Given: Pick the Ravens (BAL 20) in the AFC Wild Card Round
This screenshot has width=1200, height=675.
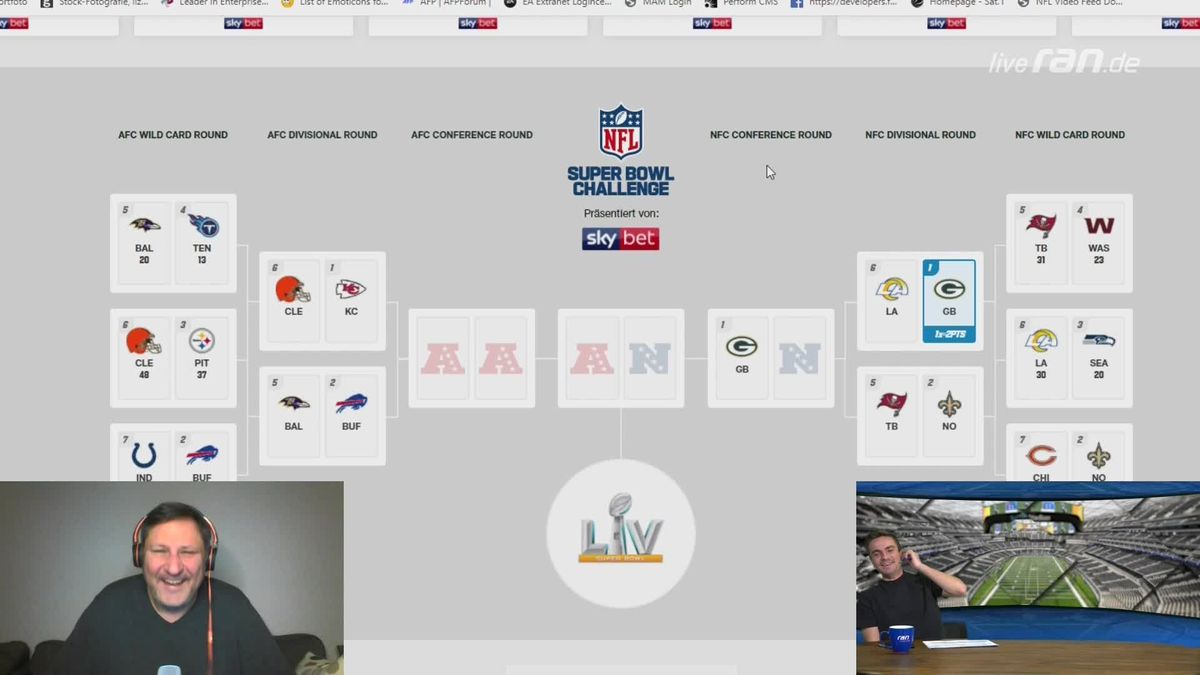Looking at the screenshot, I should pos(144,243).
